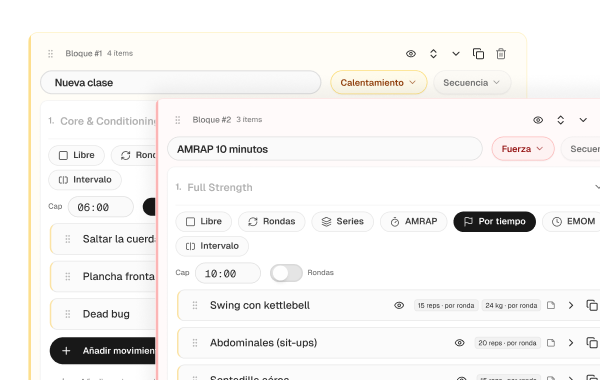
Task: Open the Secuencia dropdown in Bloque #1
Action: tap(472, 82)
